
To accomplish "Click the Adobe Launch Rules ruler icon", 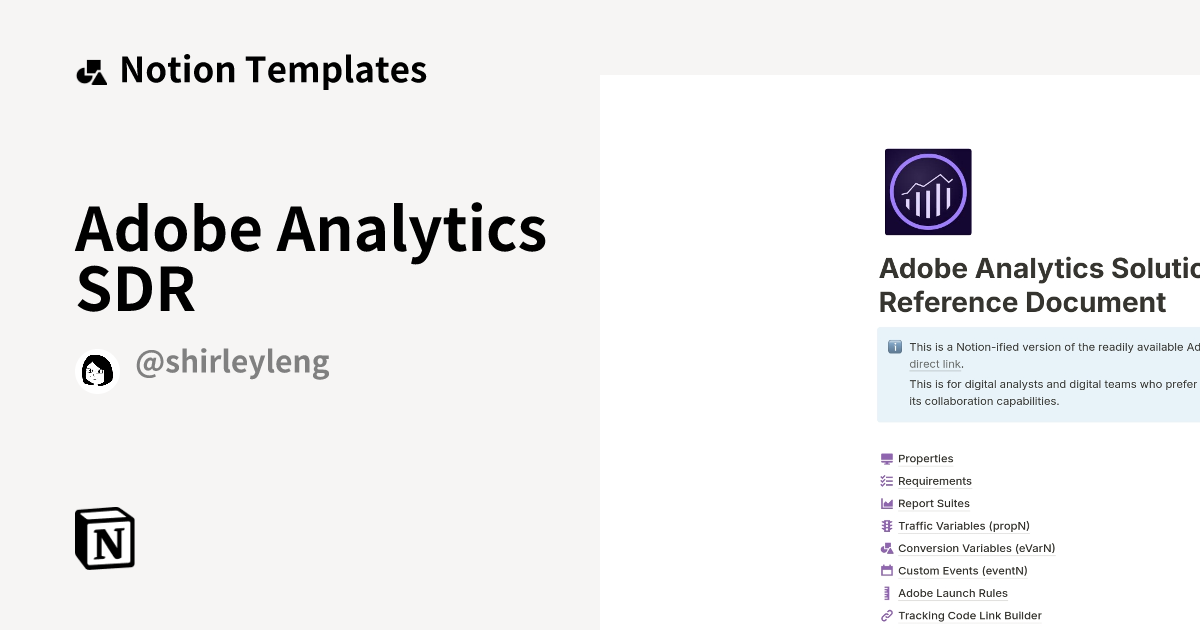I will (x=886, y=593).
